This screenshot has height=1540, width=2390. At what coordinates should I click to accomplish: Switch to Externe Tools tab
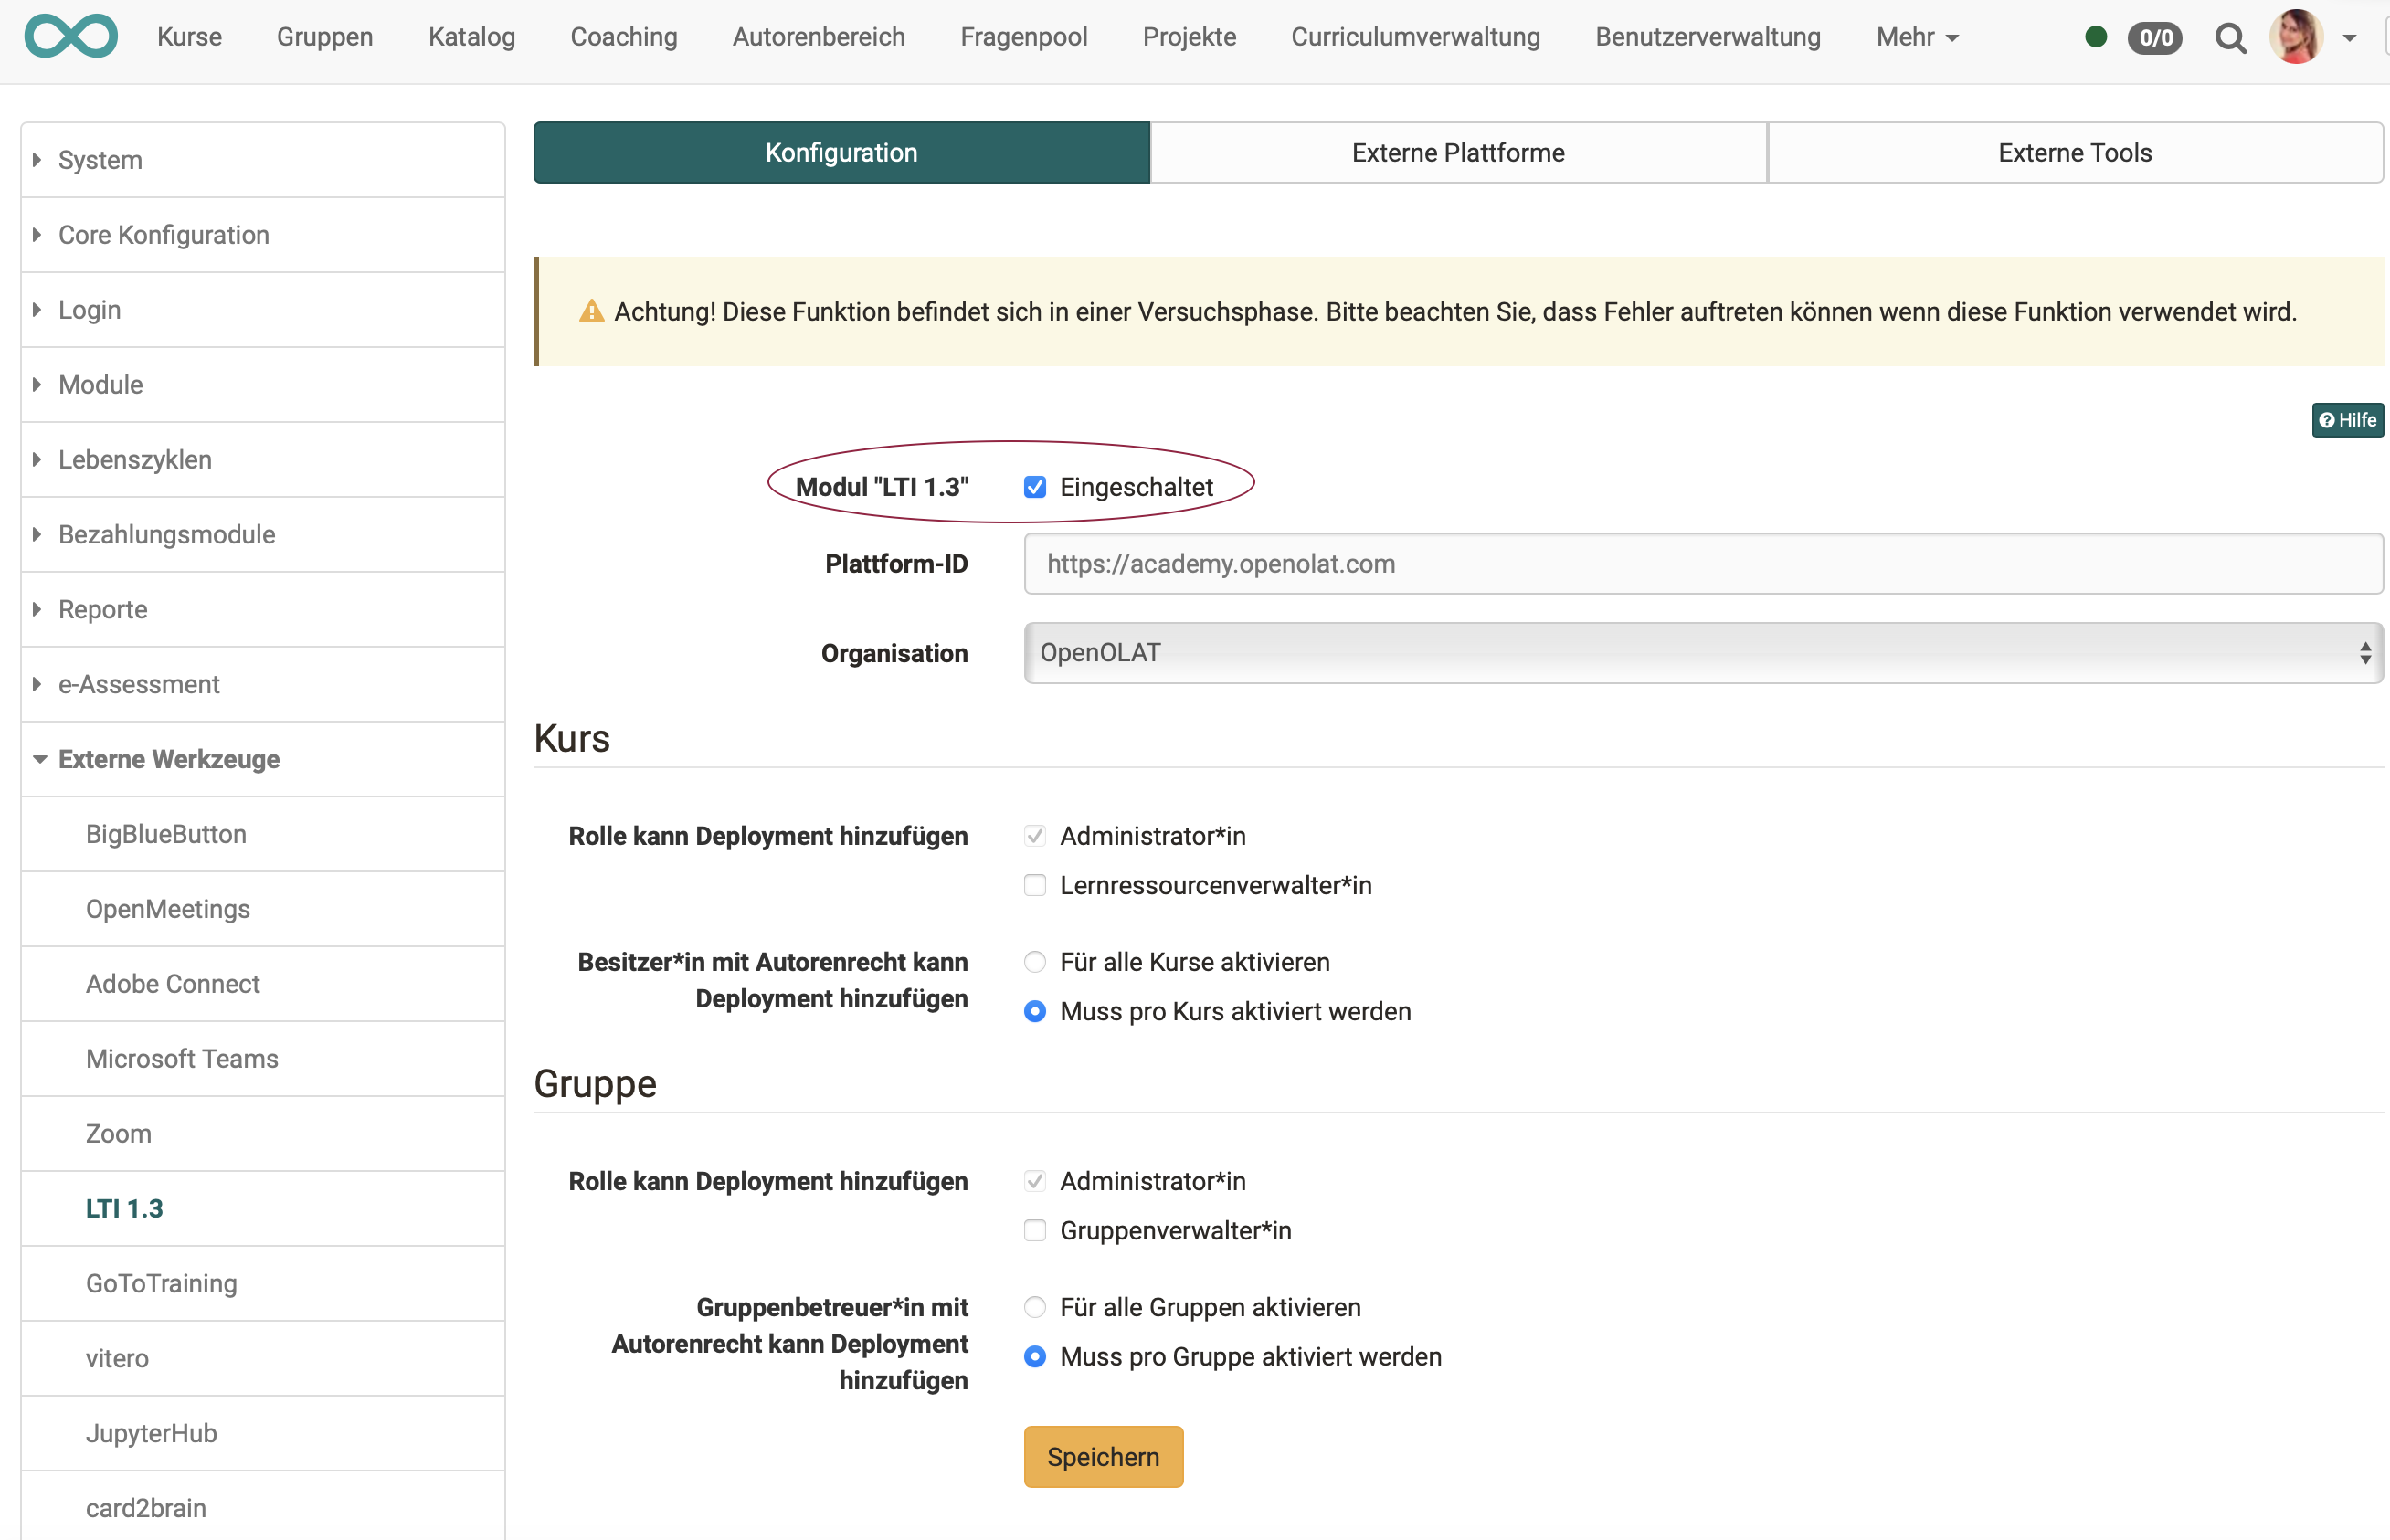[x=2075, y=153]
